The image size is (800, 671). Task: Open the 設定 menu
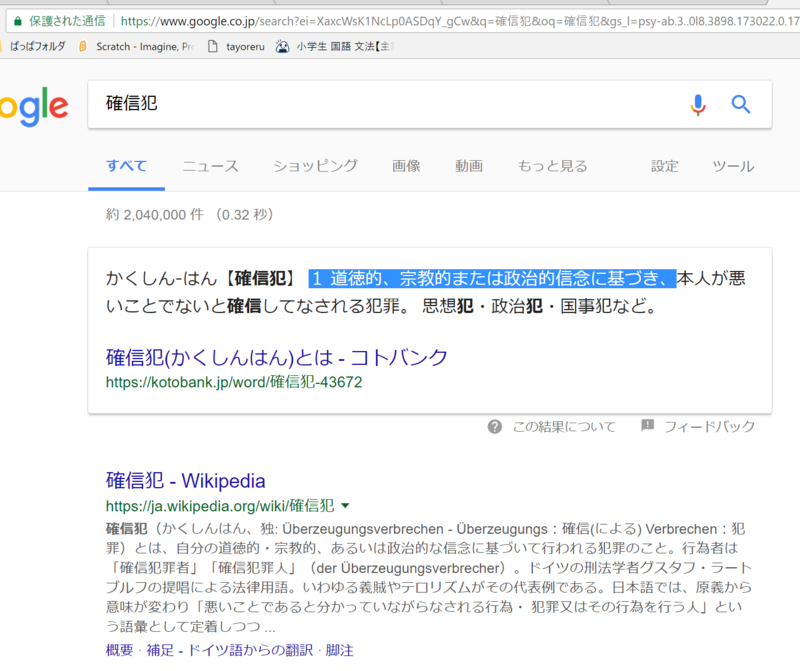[664, 166]
